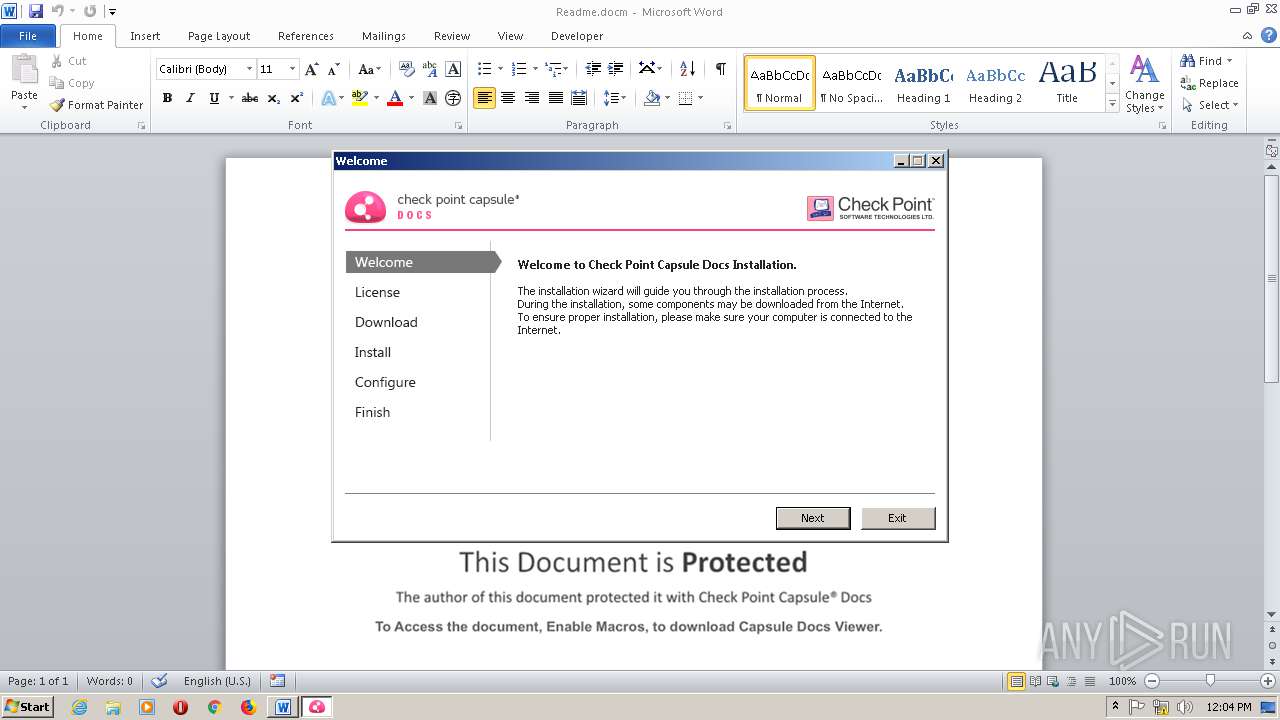Screen dimensions: 1280x720
Task: Click the Numbering list icon
Action: point(519,69)
